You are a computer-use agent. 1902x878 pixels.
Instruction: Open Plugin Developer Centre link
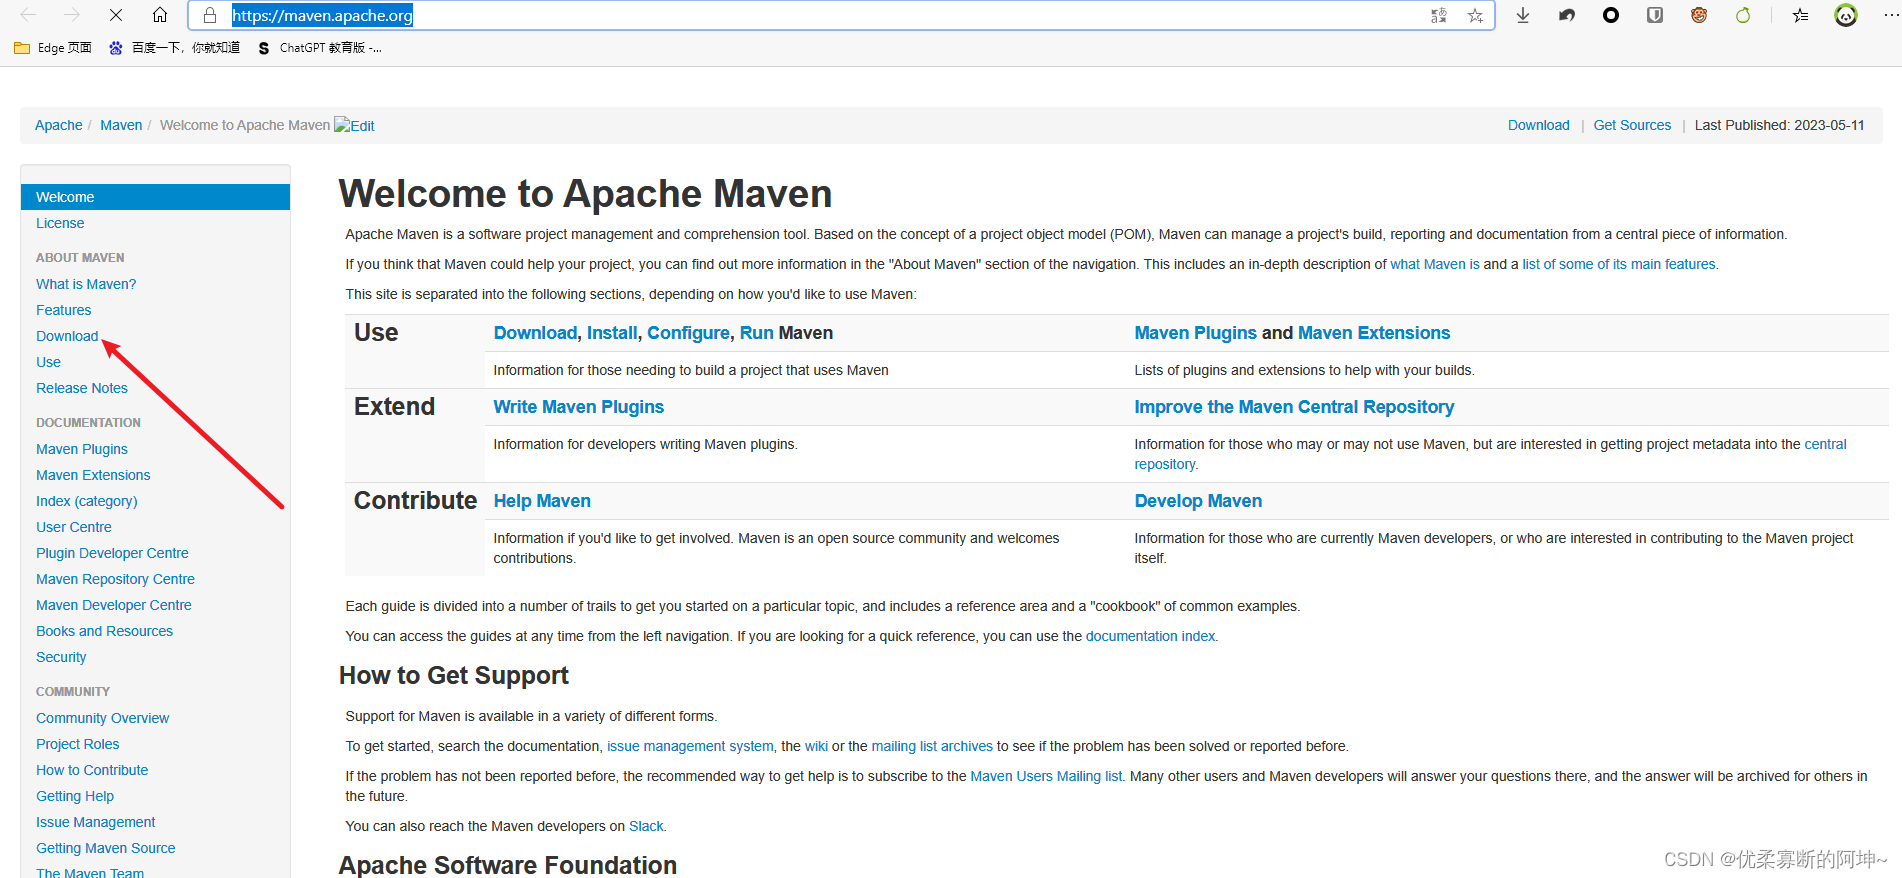click(x=112, y=553)
